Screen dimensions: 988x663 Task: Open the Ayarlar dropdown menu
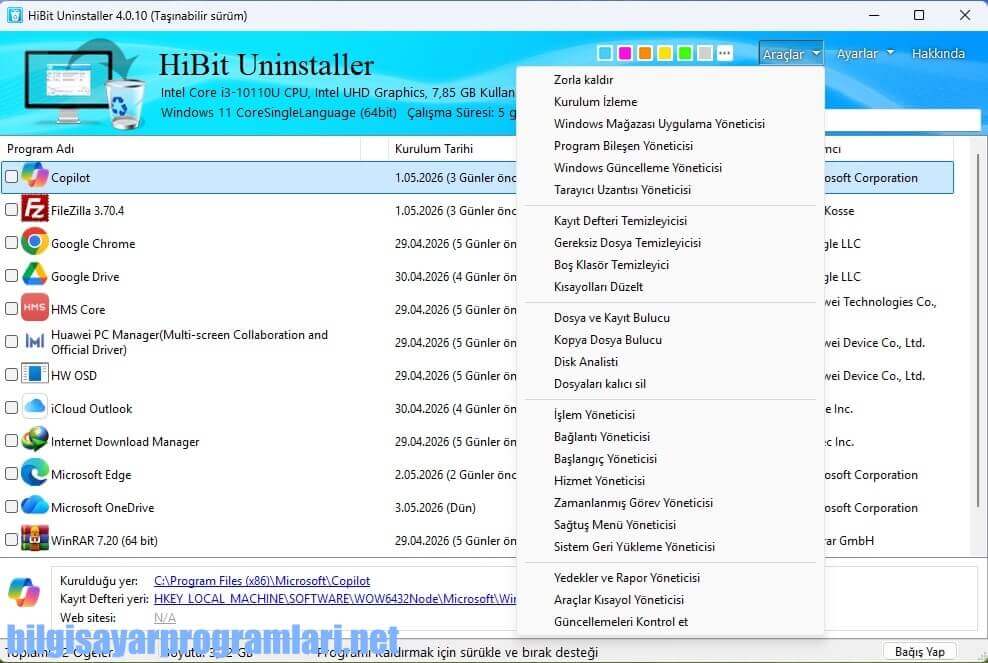click(x=865, y=54)
